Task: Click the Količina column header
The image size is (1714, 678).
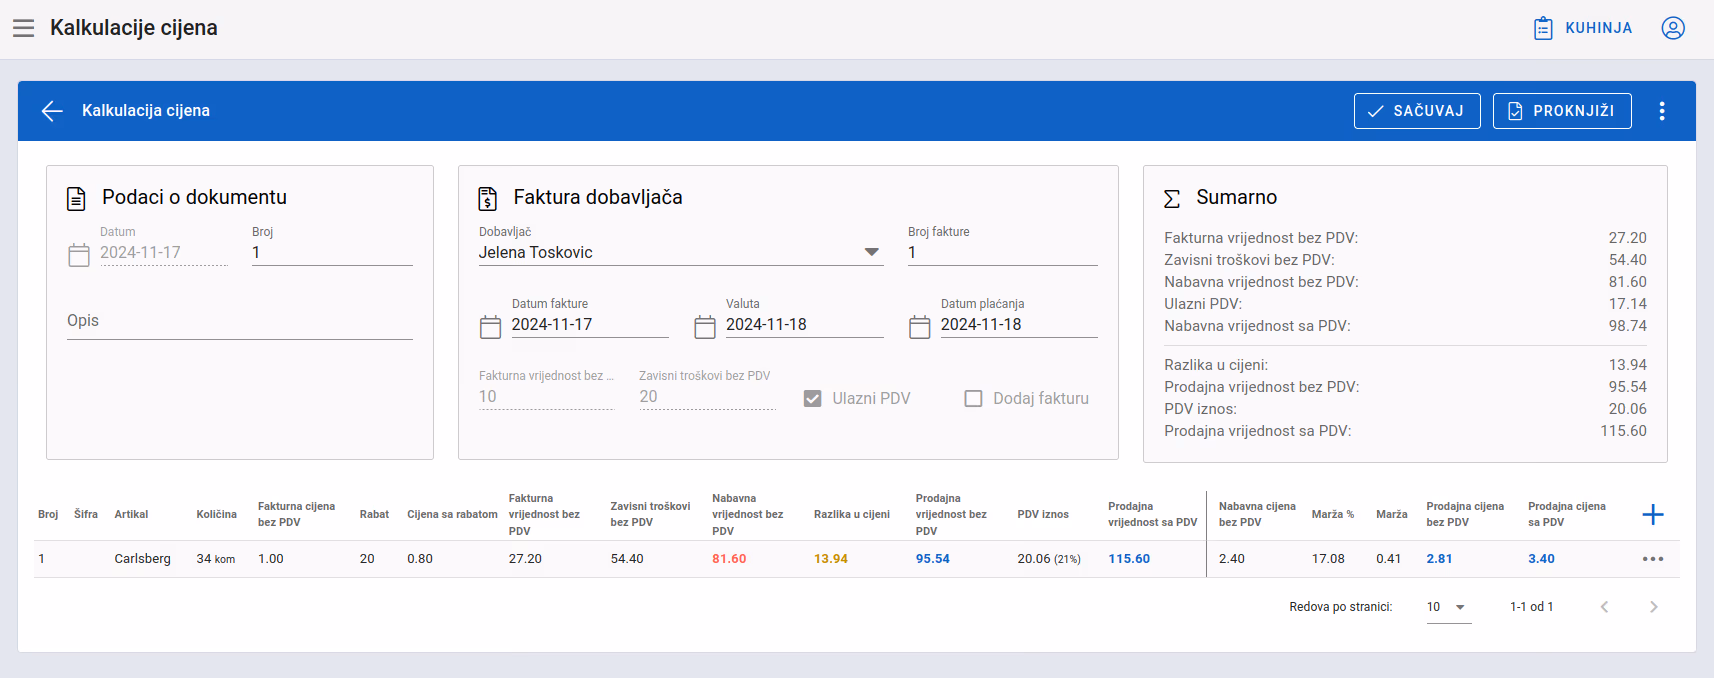Action: (x=216, y=514)
